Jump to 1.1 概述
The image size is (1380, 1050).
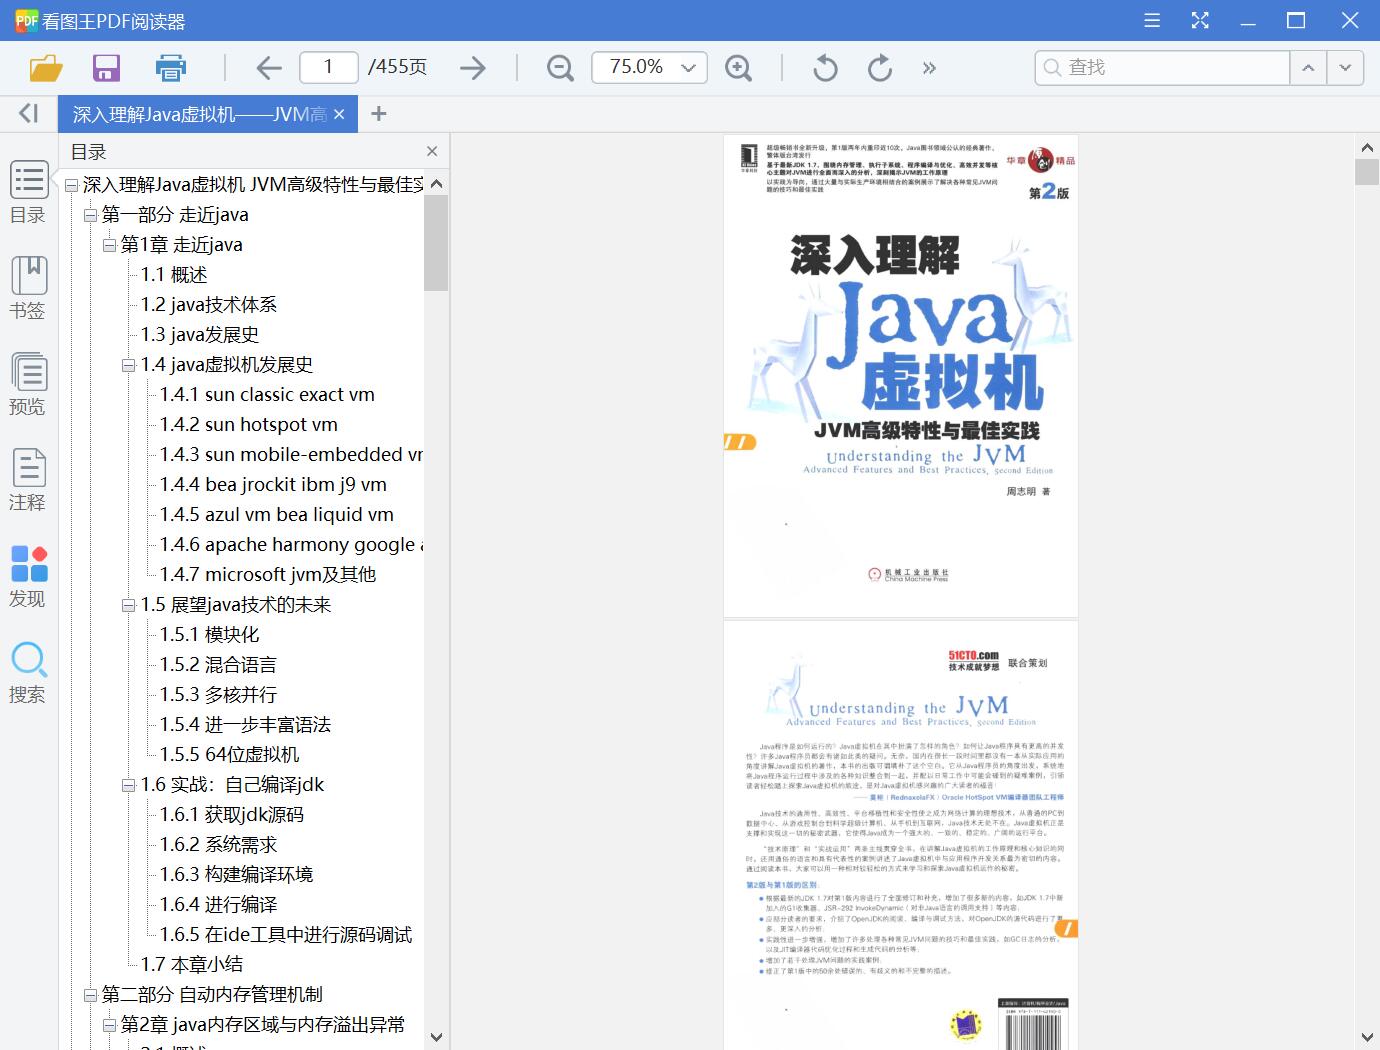coord(174,274)
